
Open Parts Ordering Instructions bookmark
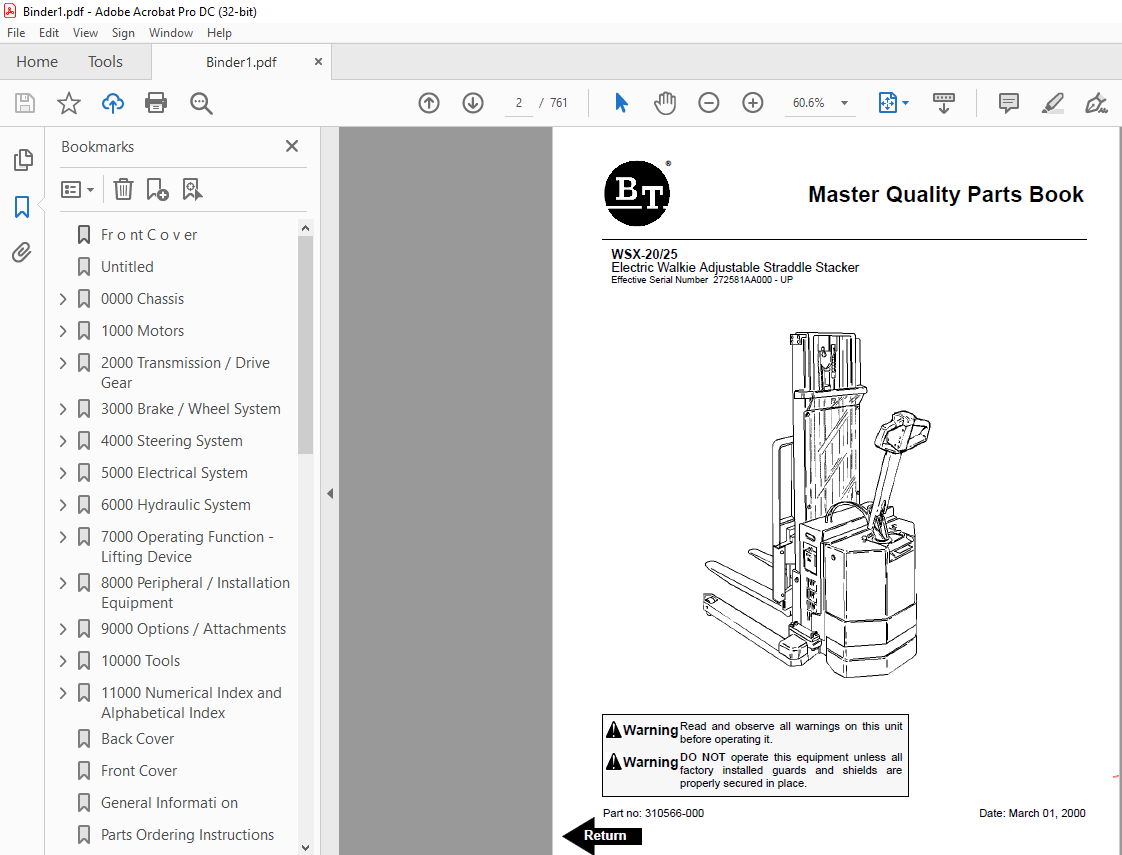[x=187, y=835]
